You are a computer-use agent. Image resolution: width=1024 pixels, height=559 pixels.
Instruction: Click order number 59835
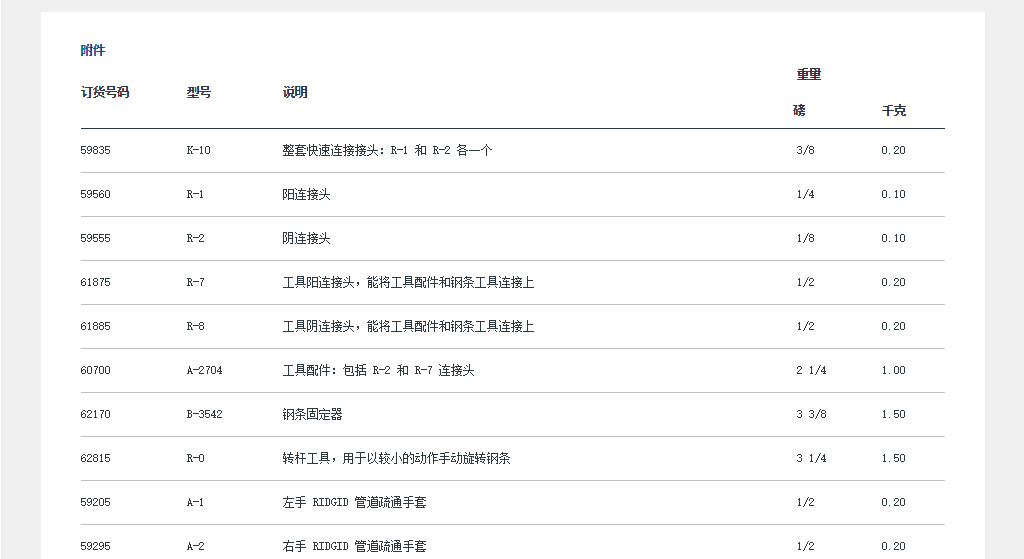pos(96,150)
